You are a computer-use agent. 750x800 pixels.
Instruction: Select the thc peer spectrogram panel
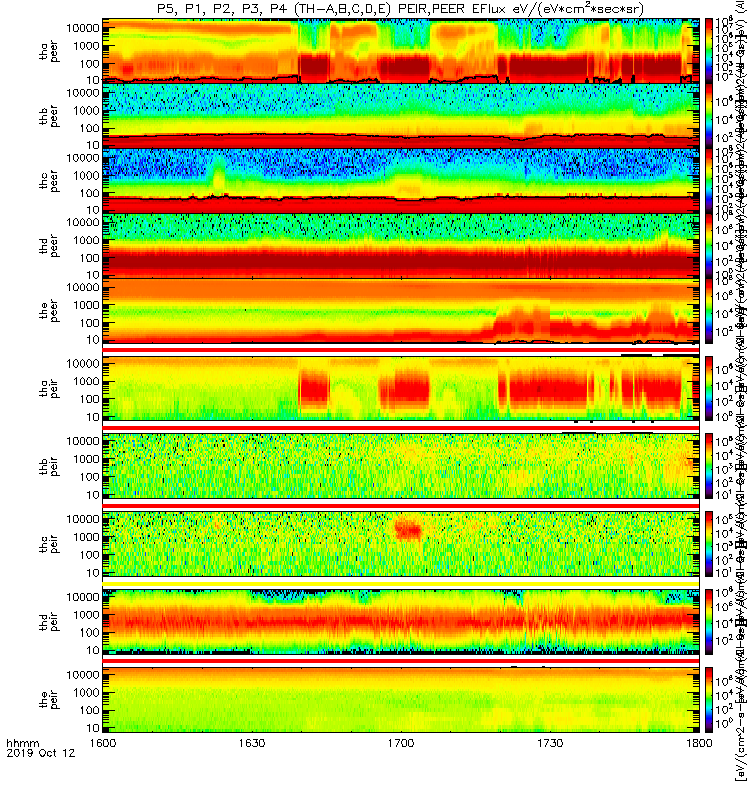401,181
